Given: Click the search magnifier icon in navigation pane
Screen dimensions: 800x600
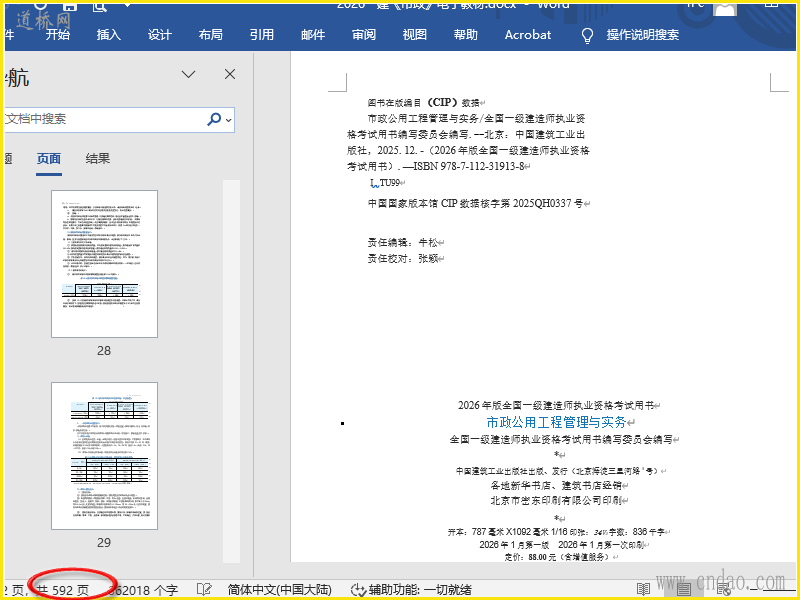Looking at the screenshot, I should [214, 119].
